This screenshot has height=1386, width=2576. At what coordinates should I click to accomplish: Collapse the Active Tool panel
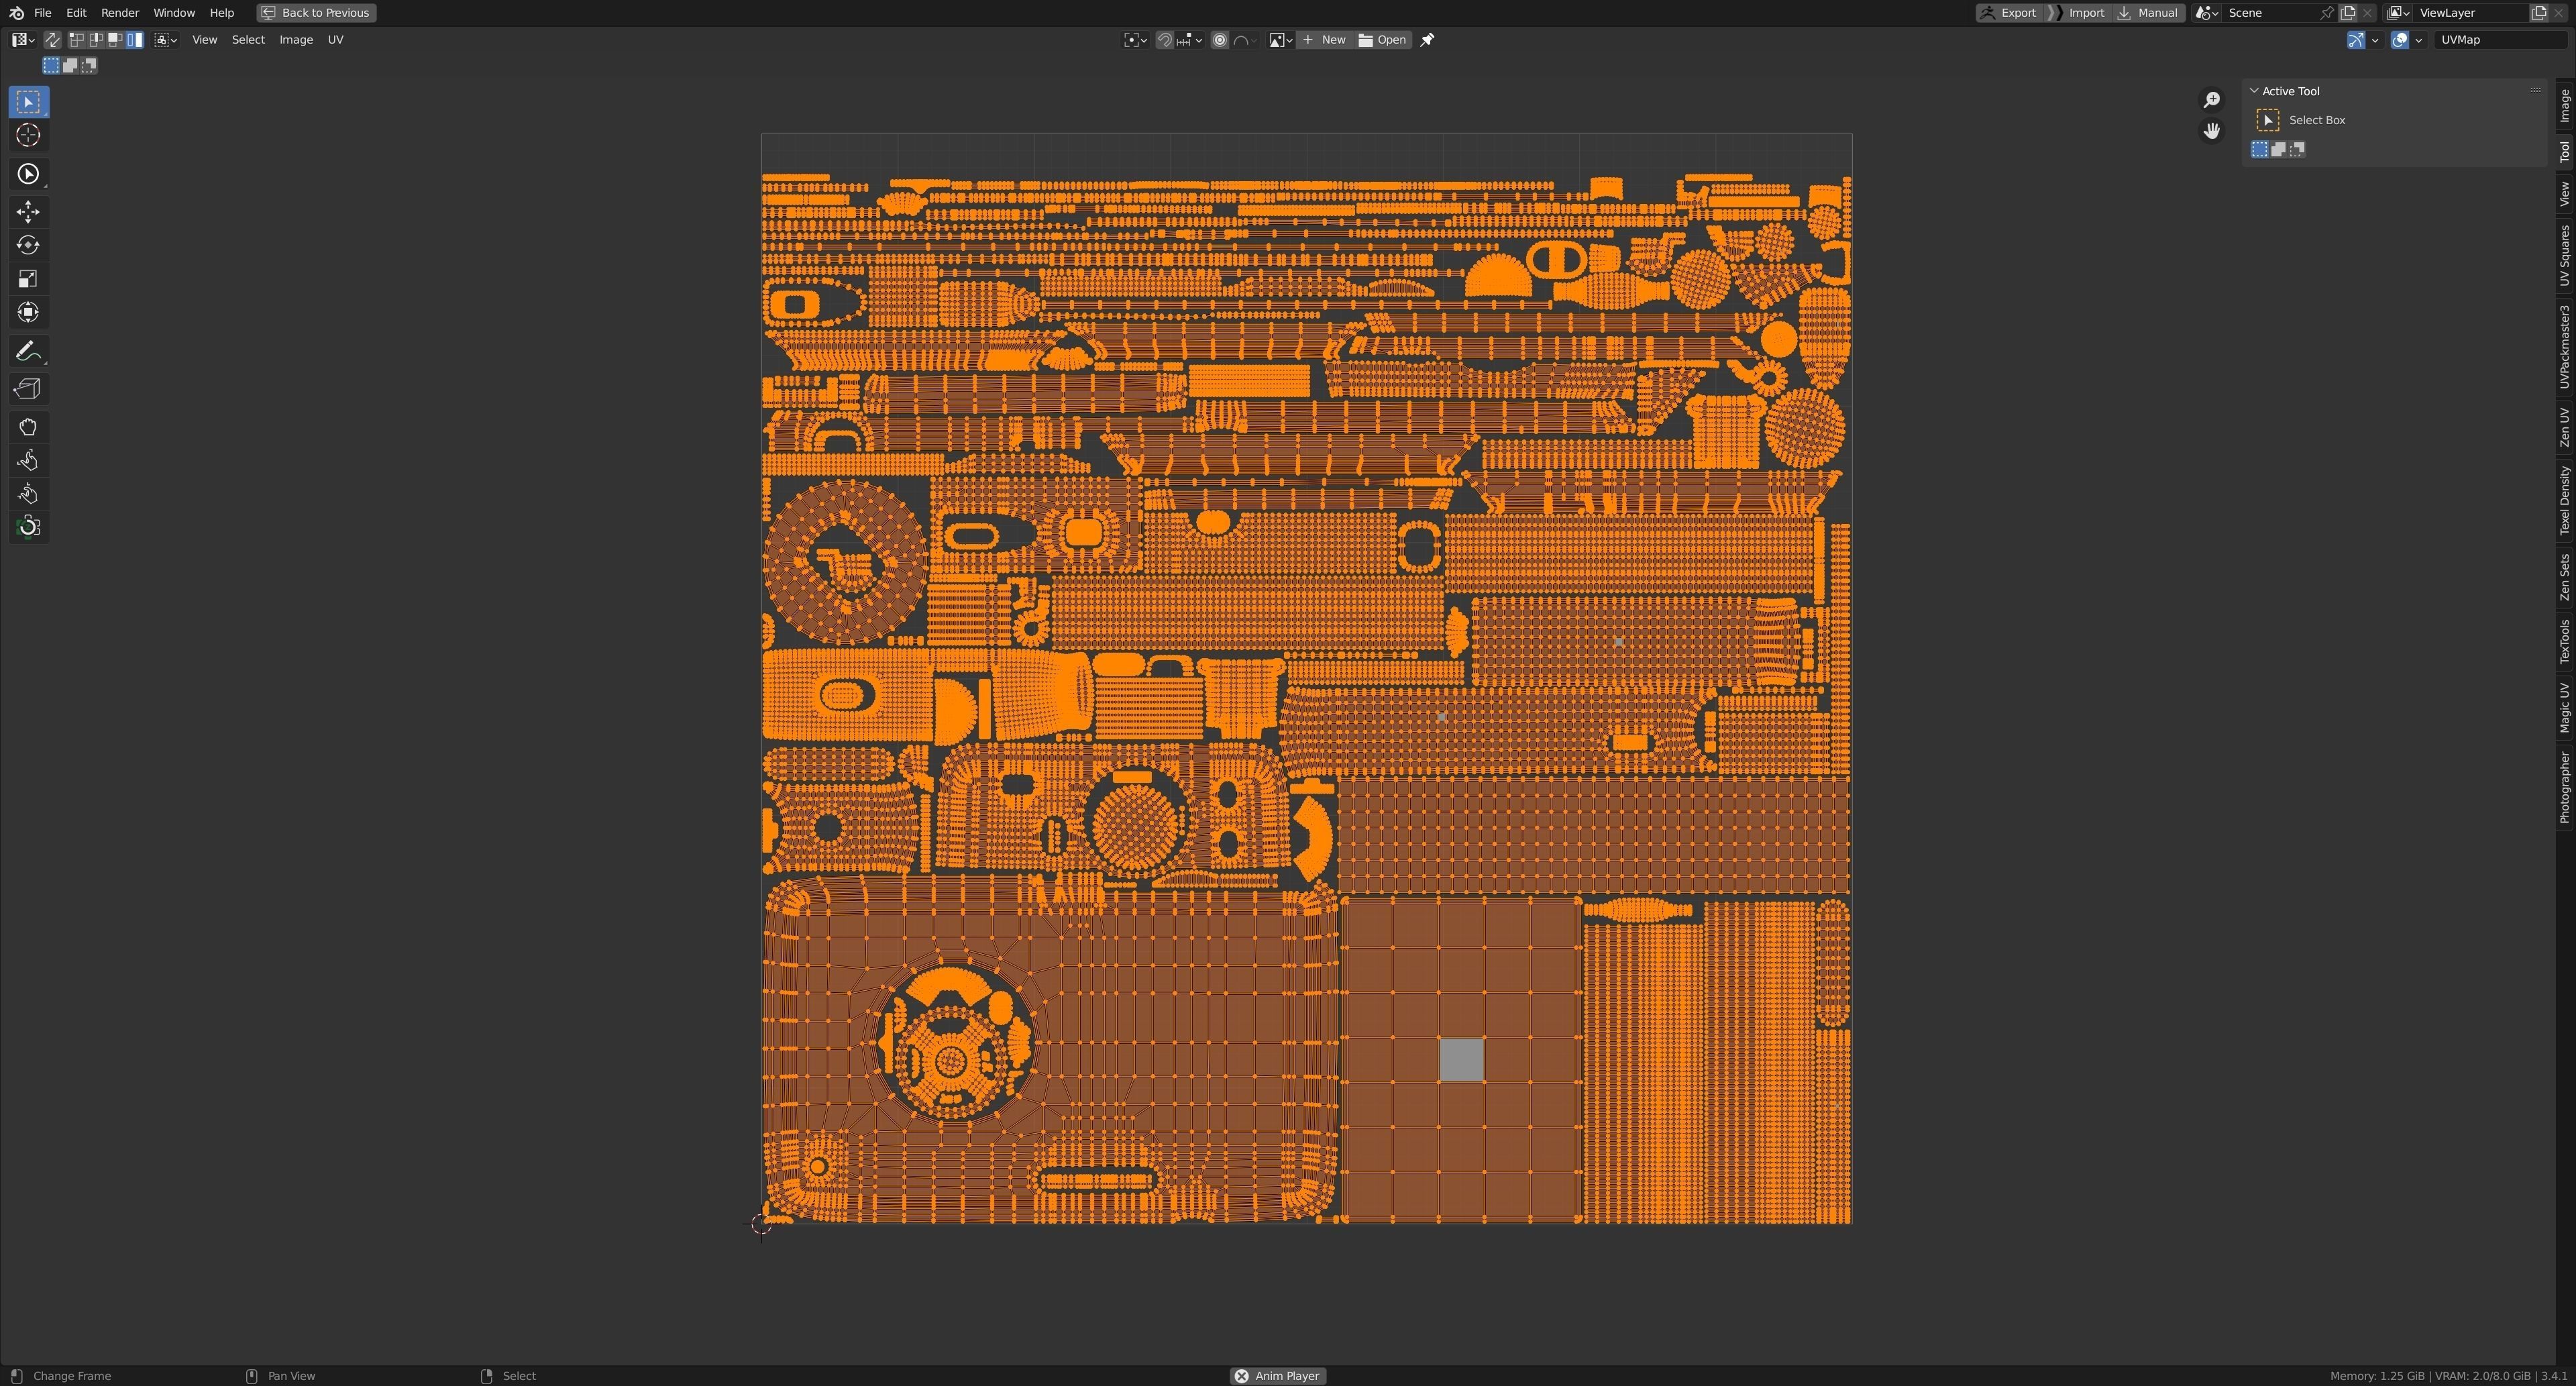[x=2254, y=91]
